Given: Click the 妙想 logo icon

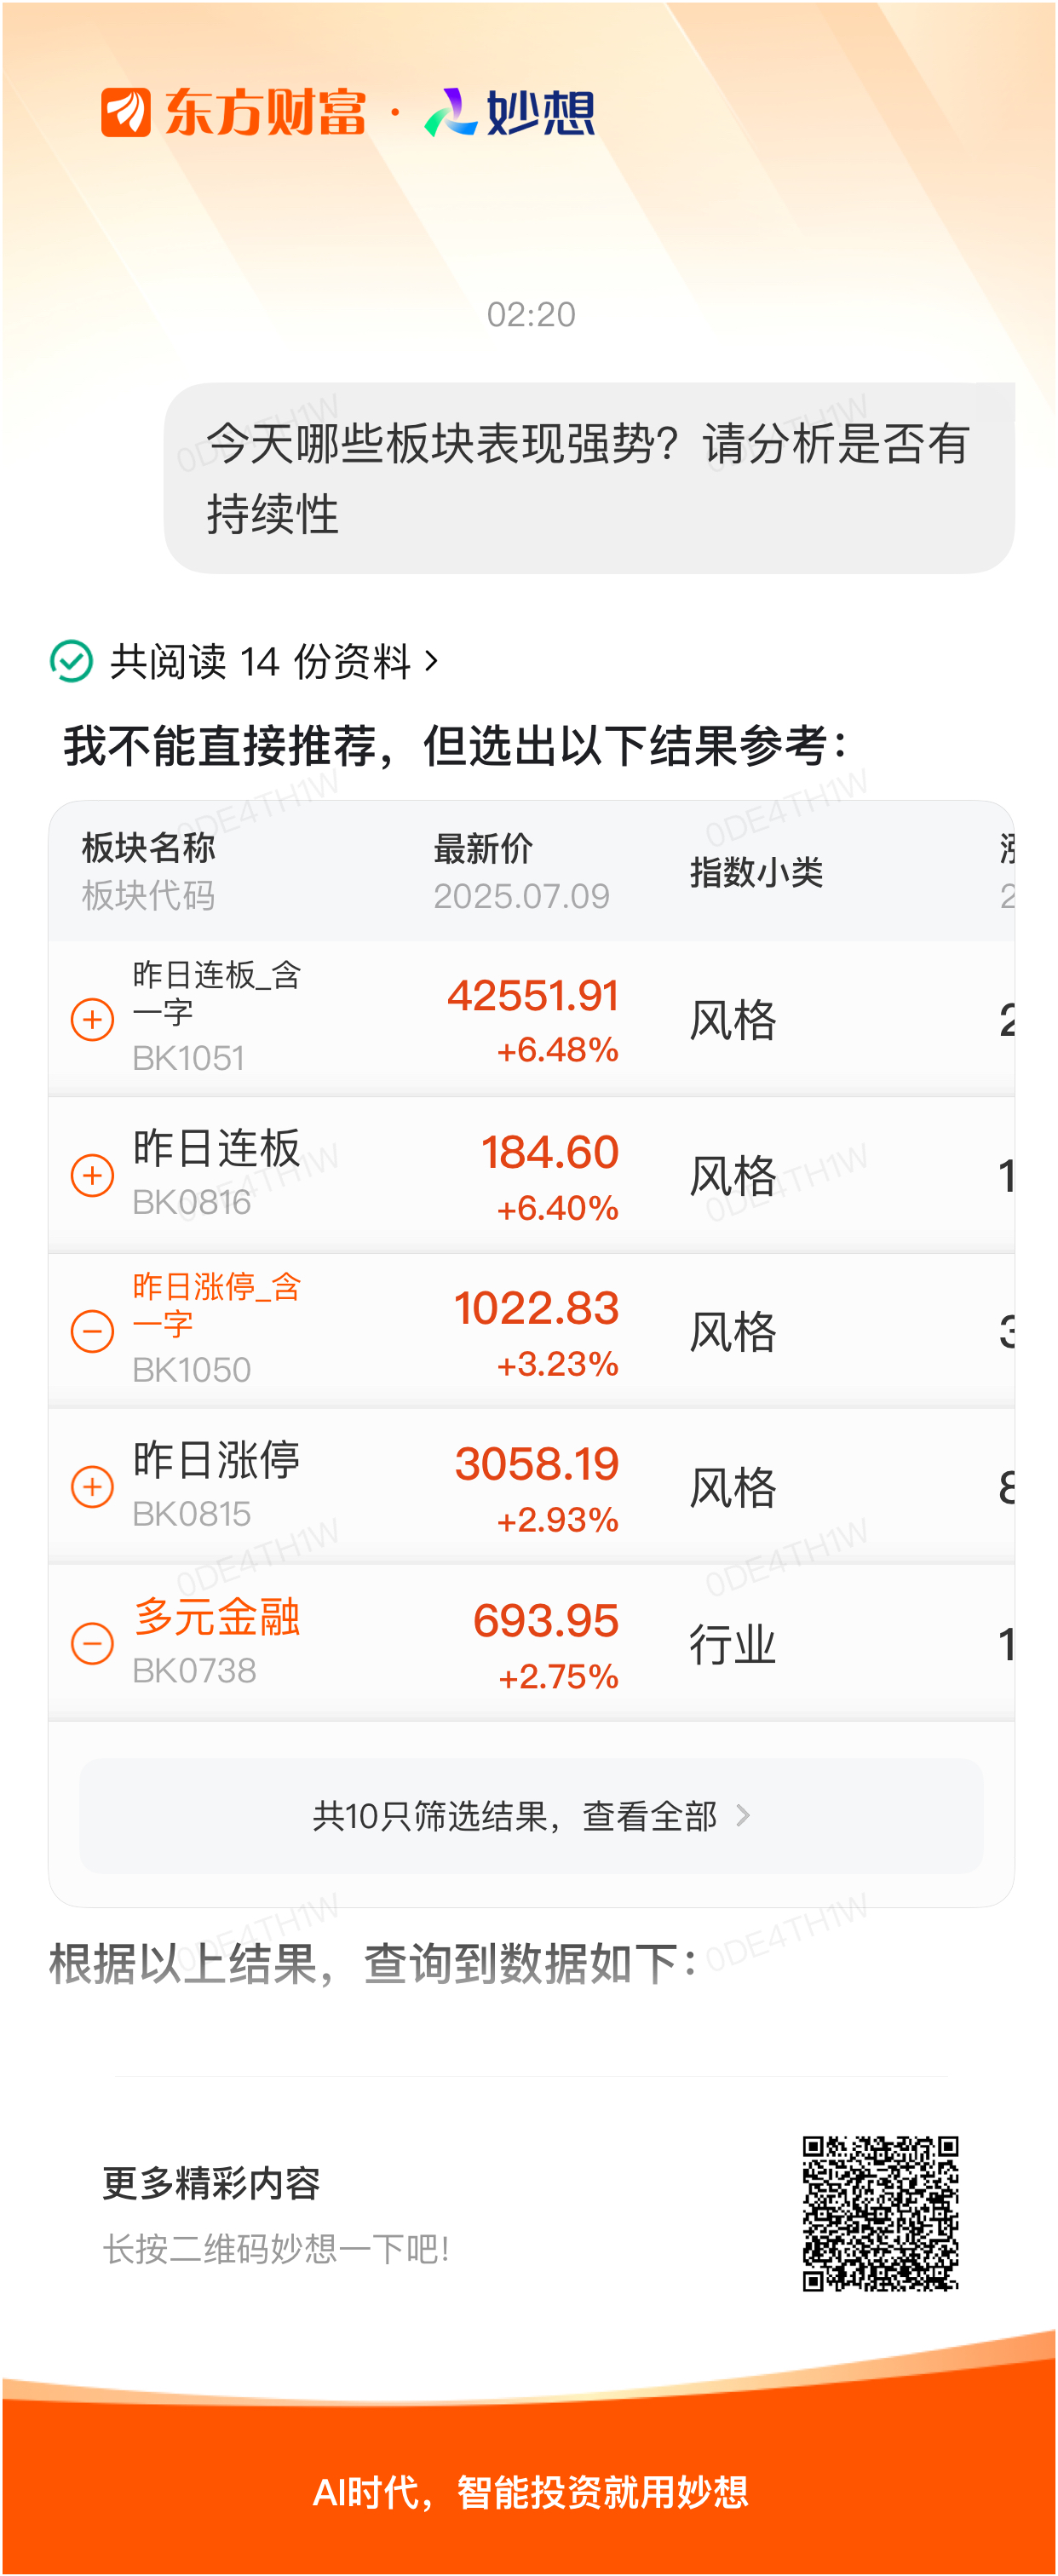Looking at the screenshot, I should click(450, 112).
